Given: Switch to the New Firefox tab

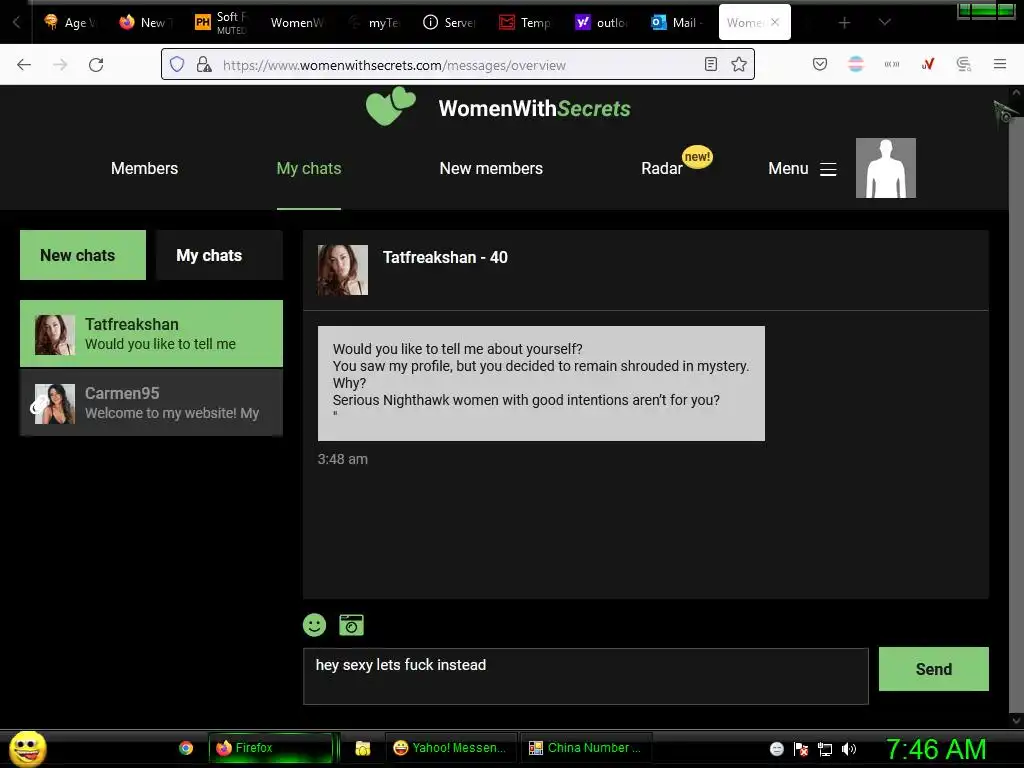Looking at the screenshot, I should 145,23.
